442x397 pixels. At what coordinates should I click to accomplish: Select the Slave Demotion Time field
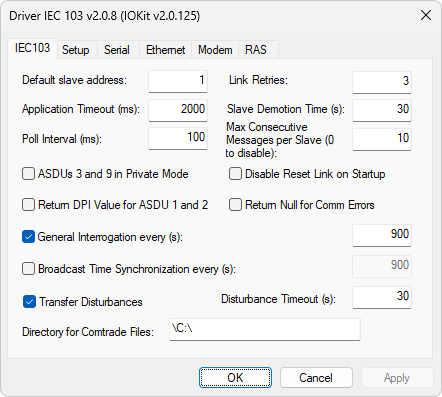pos(382,110)
